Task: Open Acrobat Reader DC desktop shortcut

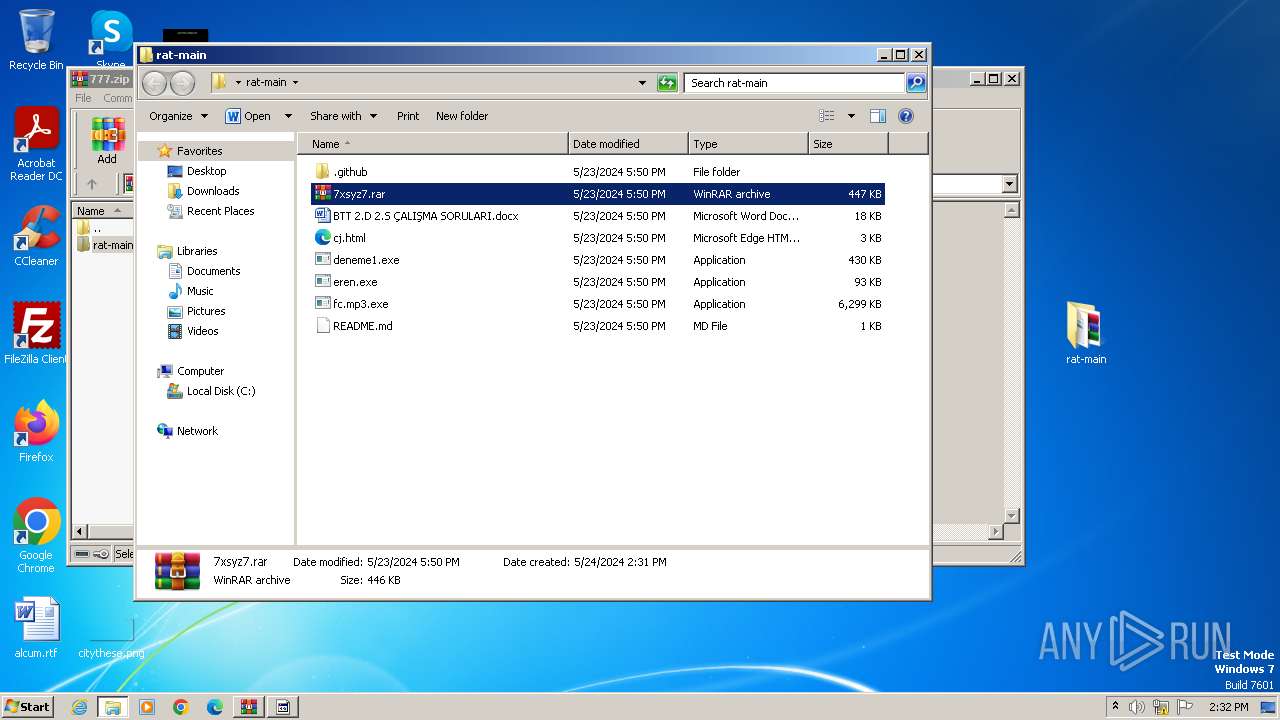Action: click(x=36, y=145)
